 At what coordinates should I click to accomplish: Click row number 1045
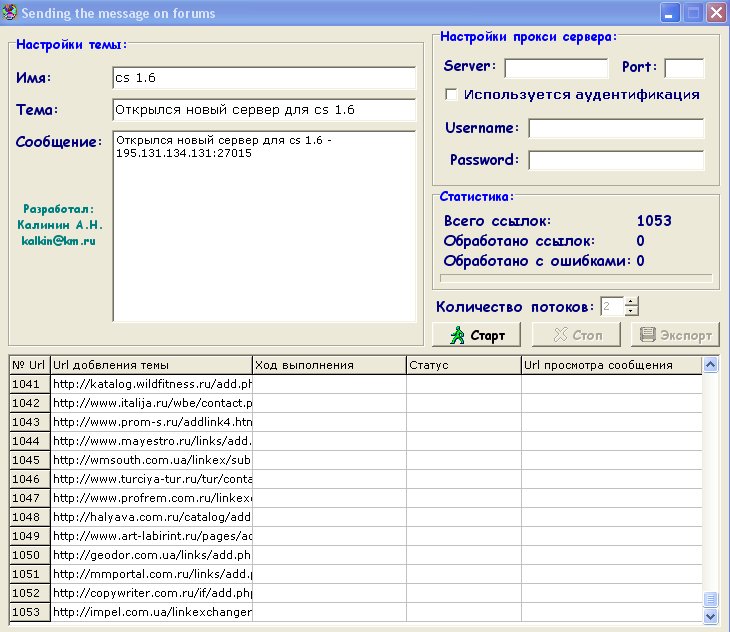[x=29, y=460]
